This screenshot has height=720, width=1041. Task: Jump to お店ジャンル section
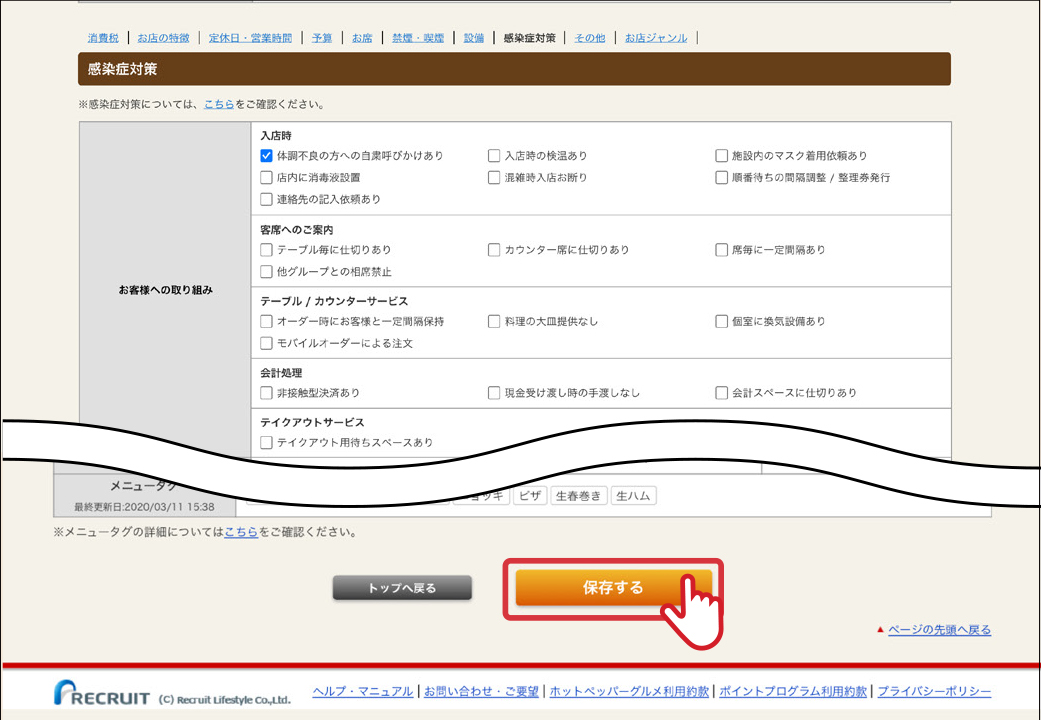tap(656, 38)
